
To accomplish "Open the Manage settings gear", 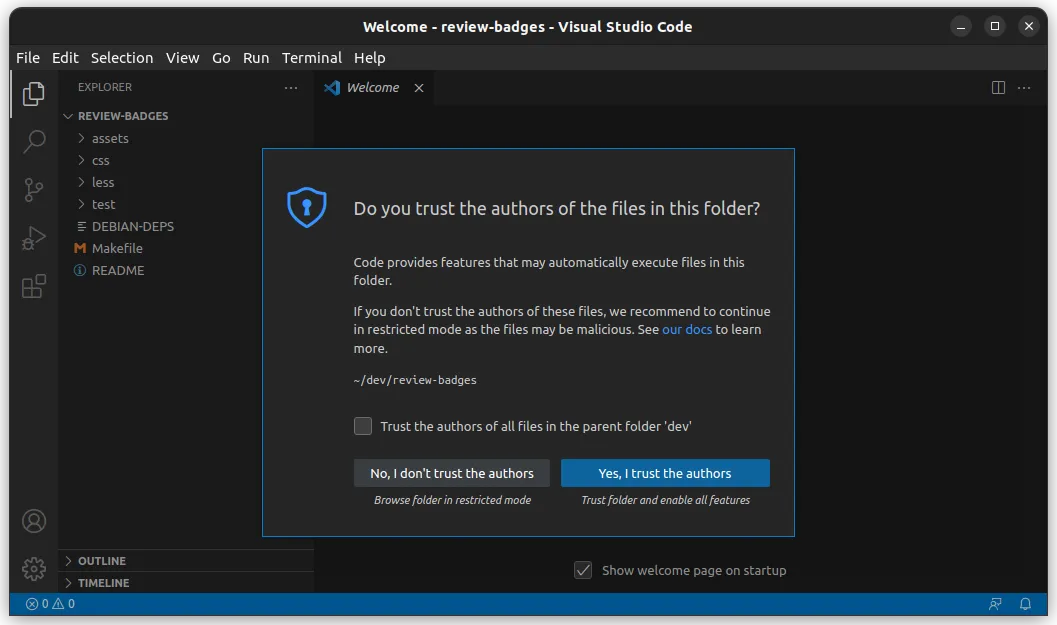I will click(34, 569).
